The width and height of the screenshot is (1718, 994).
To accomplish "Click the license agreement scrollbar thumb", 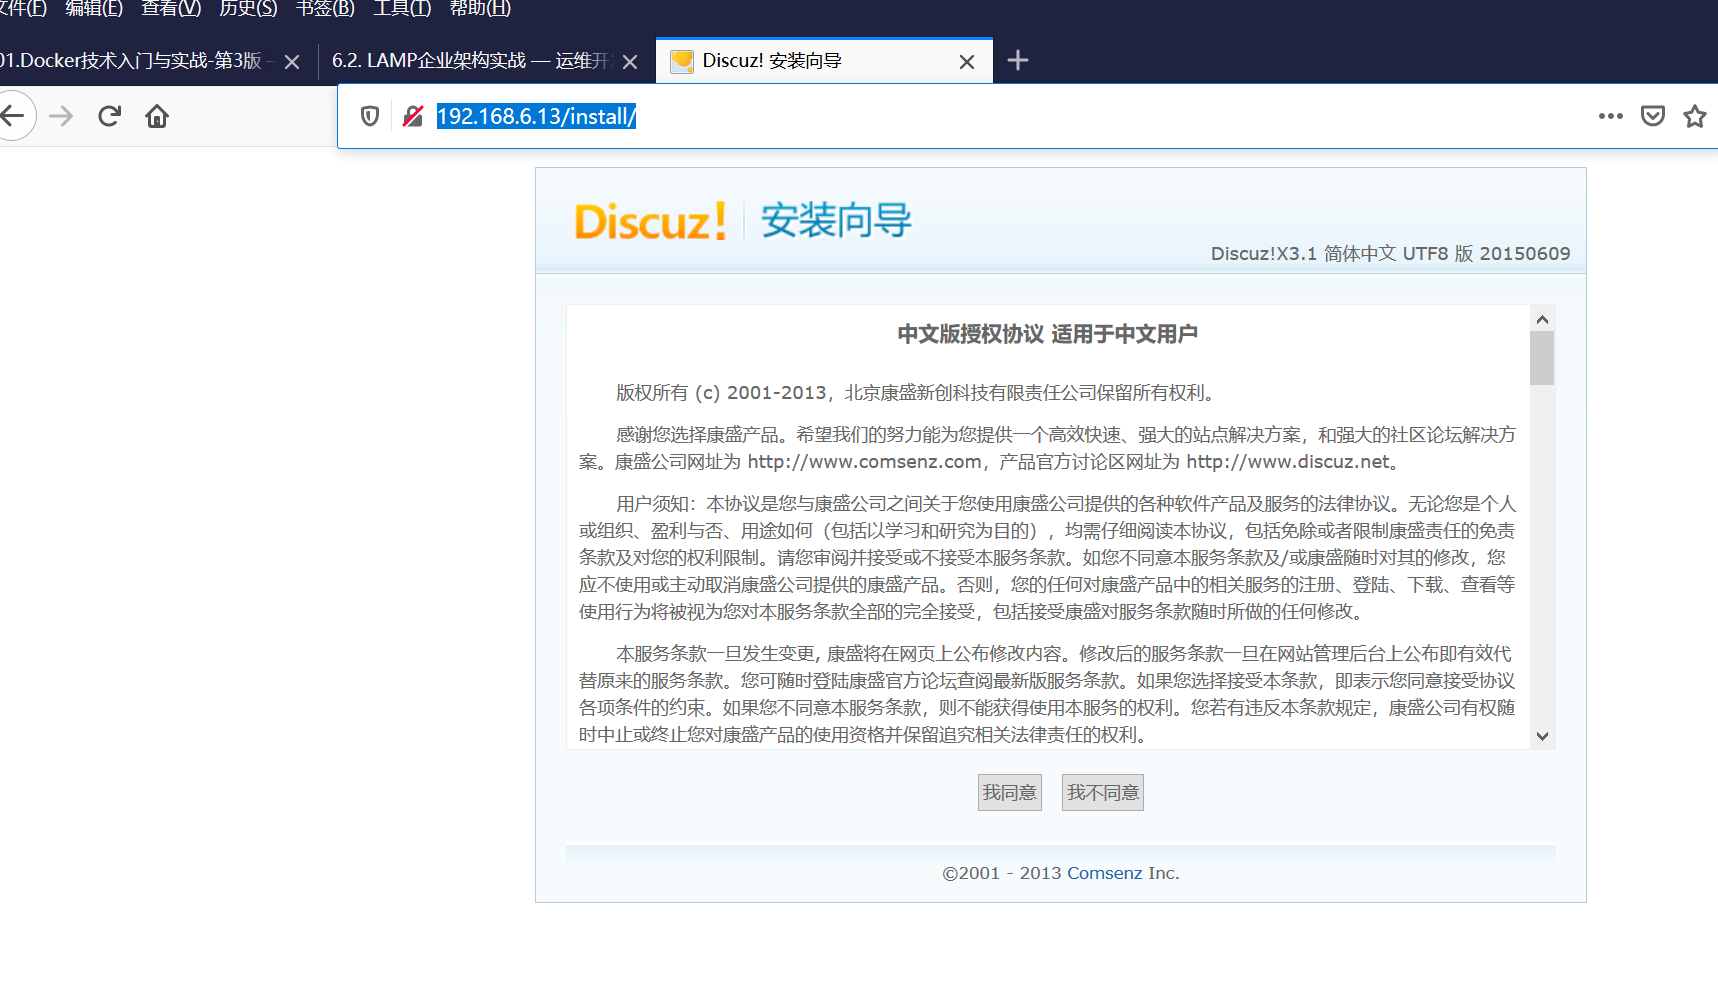I will point(1542,358).
